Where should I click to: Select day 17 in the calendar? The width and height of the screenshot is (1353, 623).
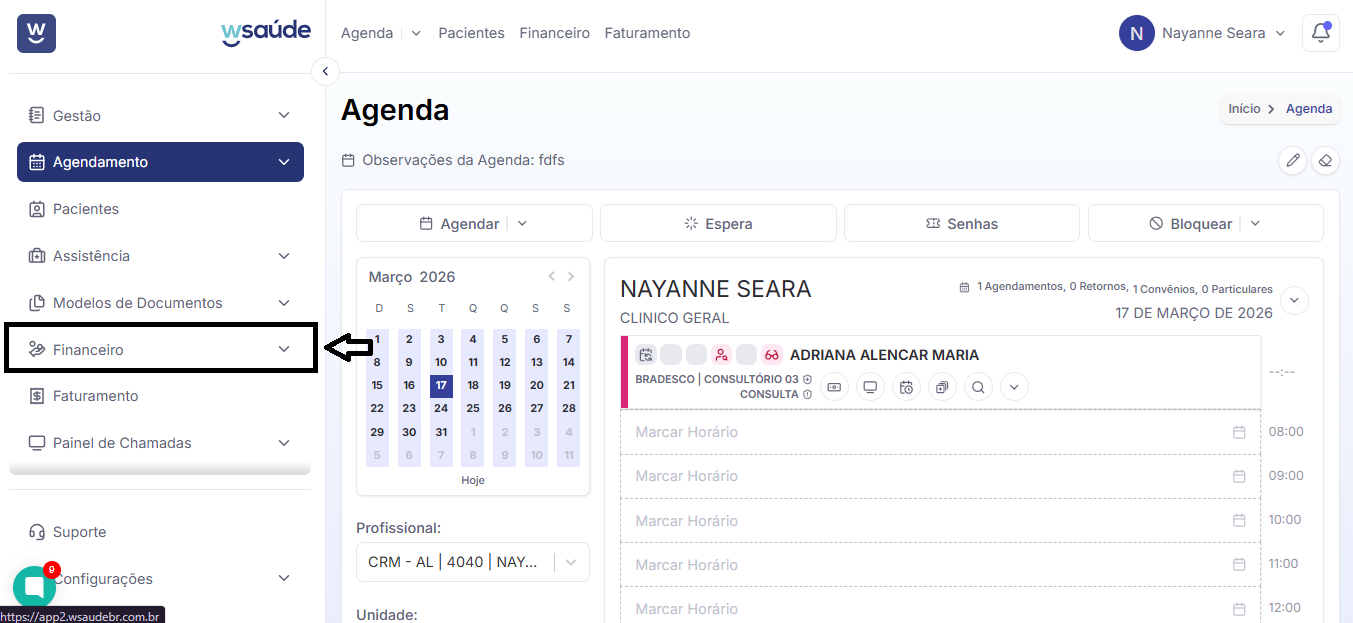(x=441, y=385)
